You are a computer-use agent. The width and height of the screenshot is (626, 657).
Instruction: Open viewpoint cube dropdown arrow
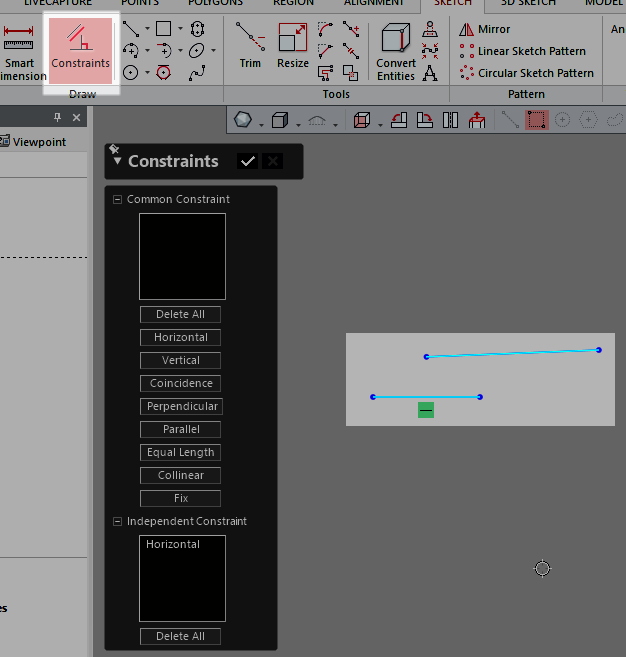380,125
